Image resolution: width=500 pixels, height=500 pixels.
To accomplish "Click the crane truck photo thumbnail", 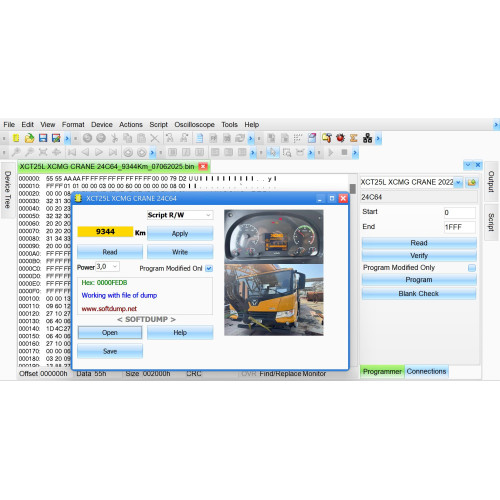I will [274, 300].
